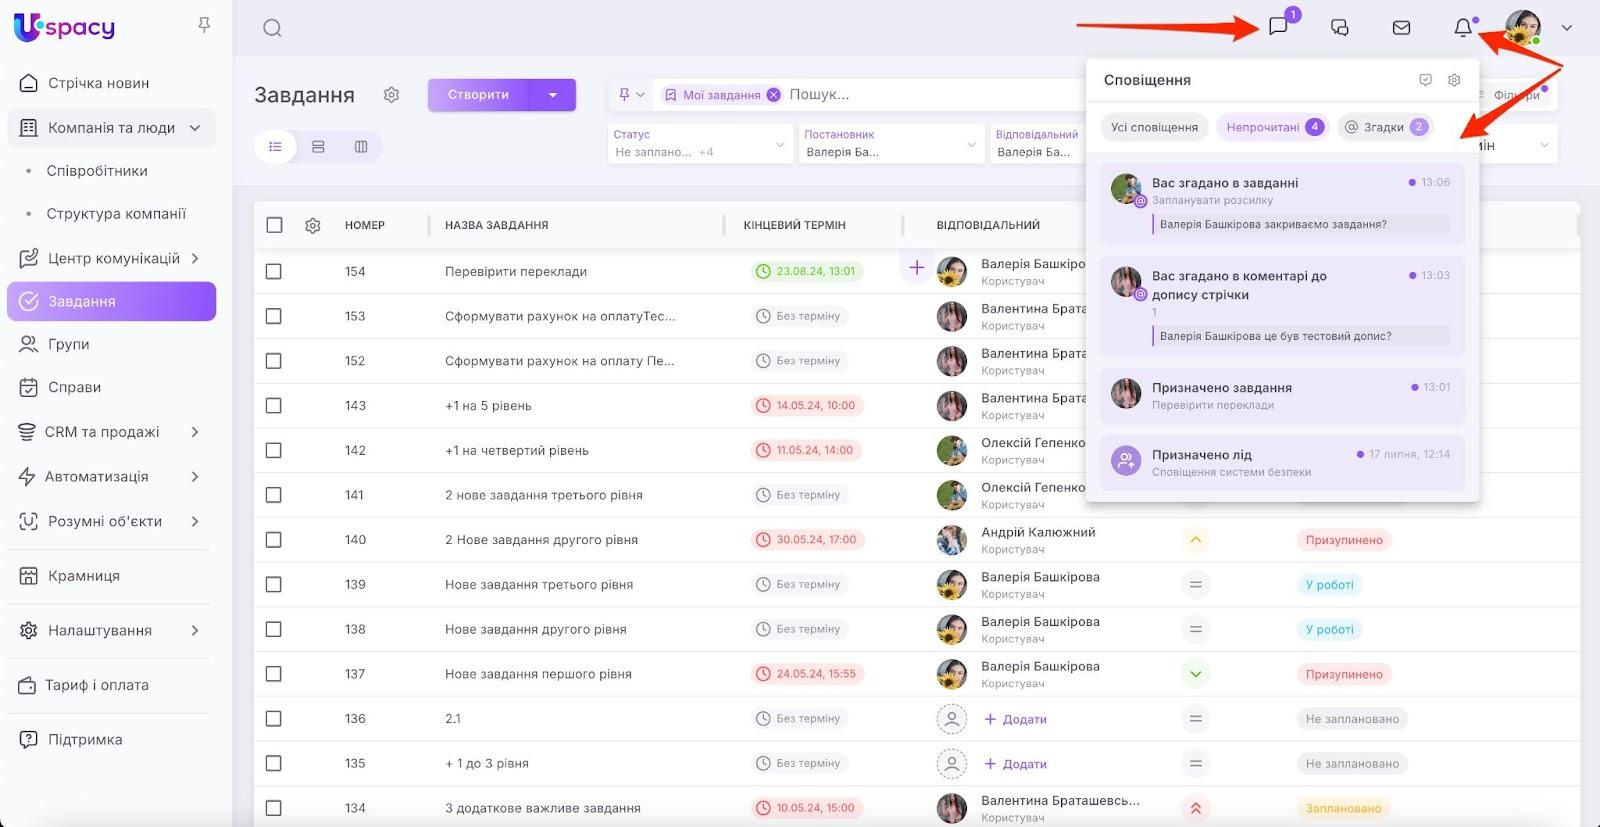Image resolution: width=1600 pixels, height=827 pixels.
Task: Check the checkbox for task 142
Action: (274, 450)
